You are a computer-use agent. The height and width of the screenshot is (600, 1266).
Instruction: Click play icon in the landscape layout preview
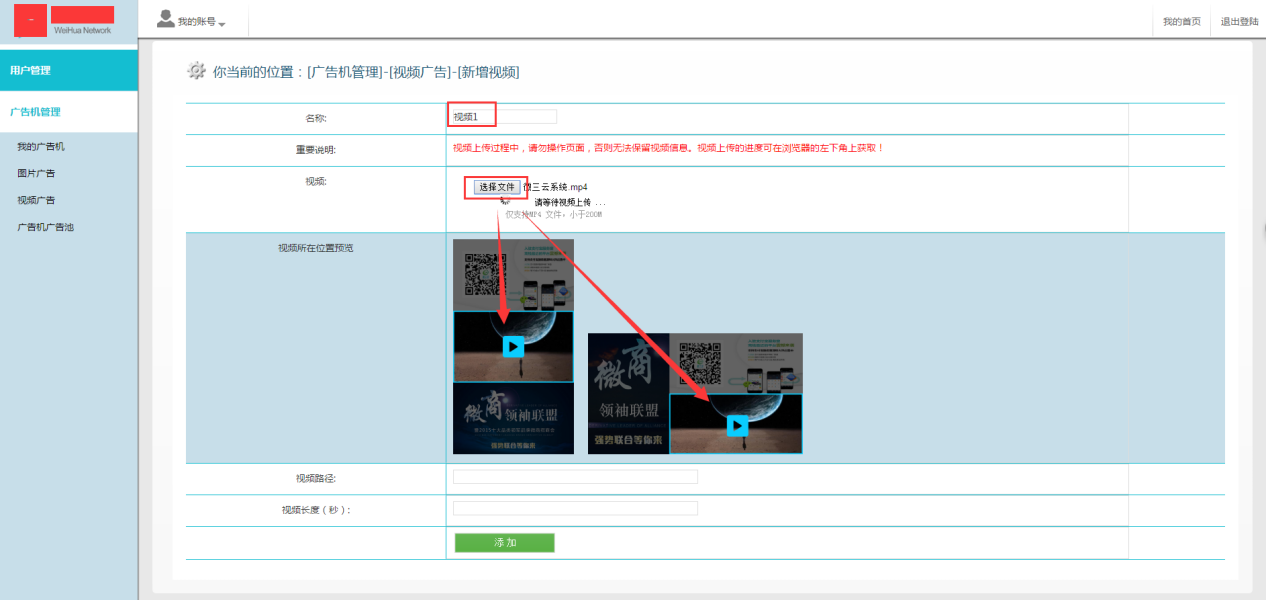(x=737, y=426)
